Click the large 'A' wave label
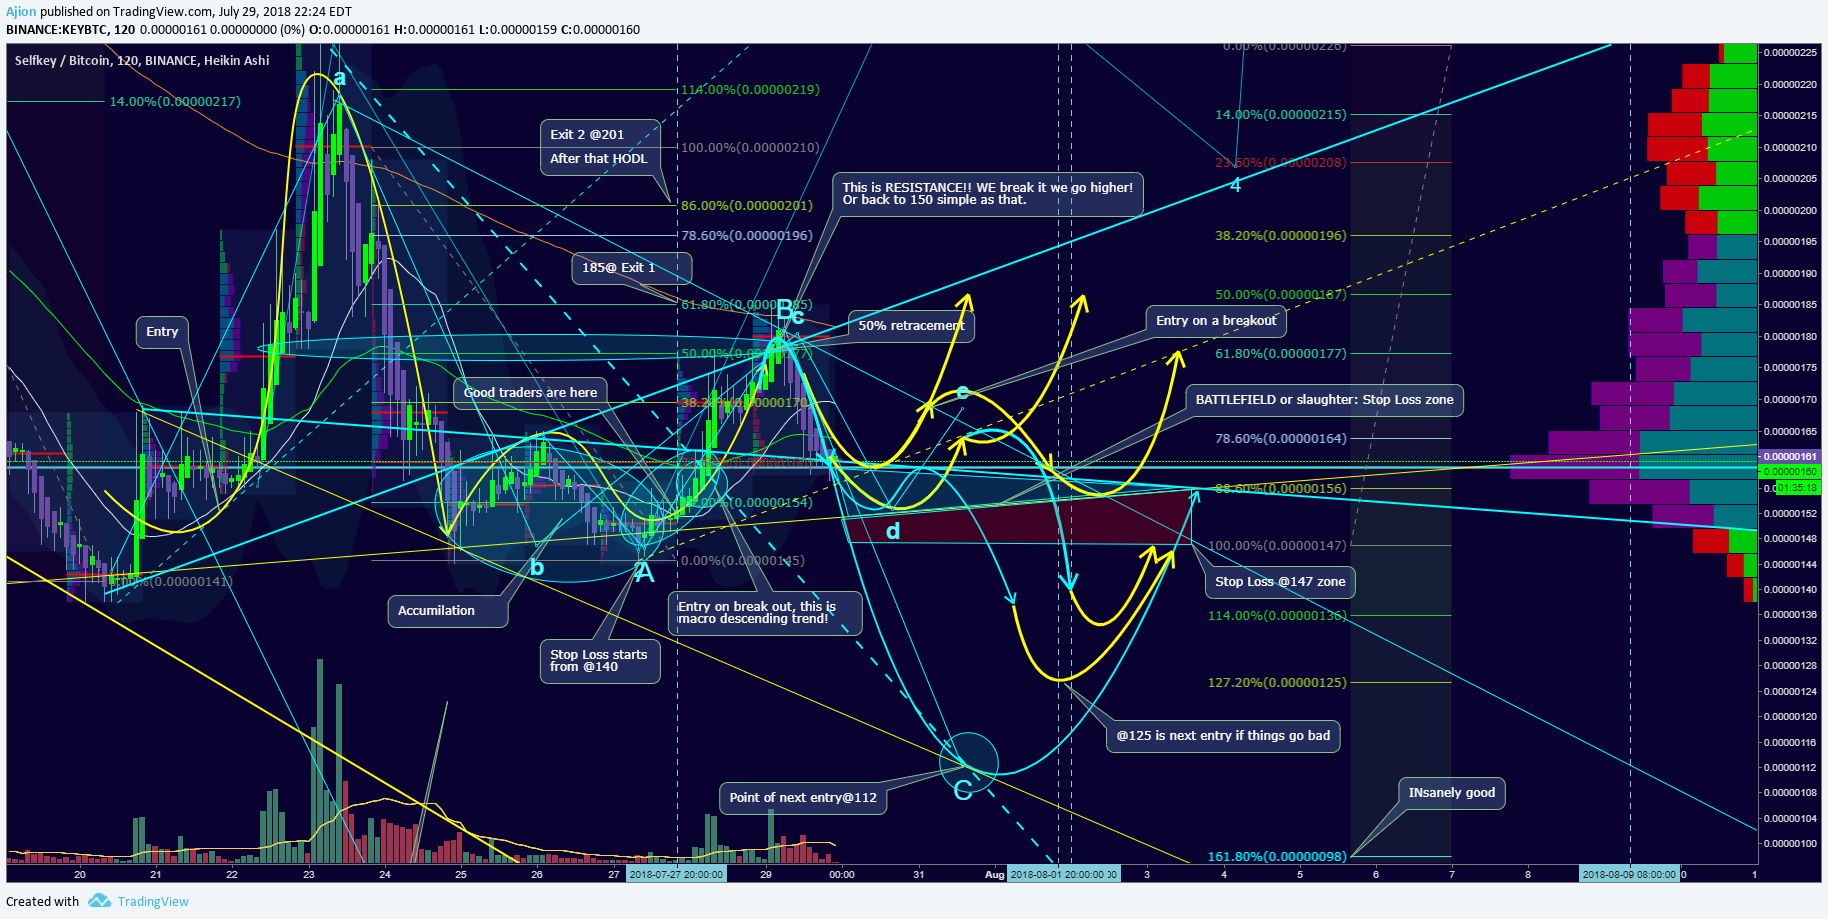Viewport: 1828px width, 919px height. [644, 573]
